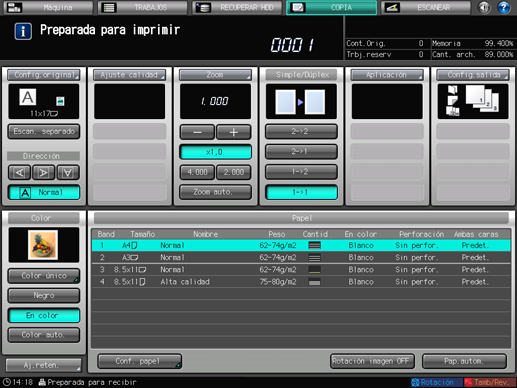The image size is (517, 388).
Task: Select tray 1 A4 Normal row
Action: tap(301, 245)
